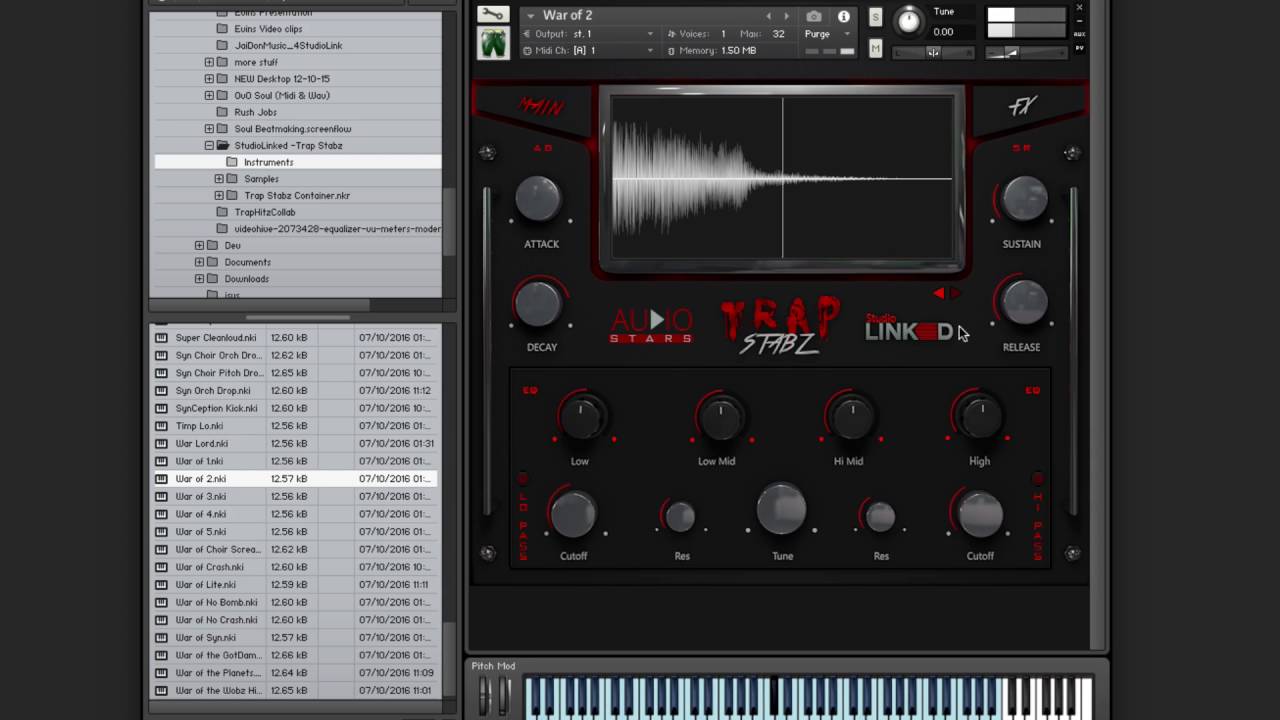Toggle the LO PASS filter switch

point(522,480)
